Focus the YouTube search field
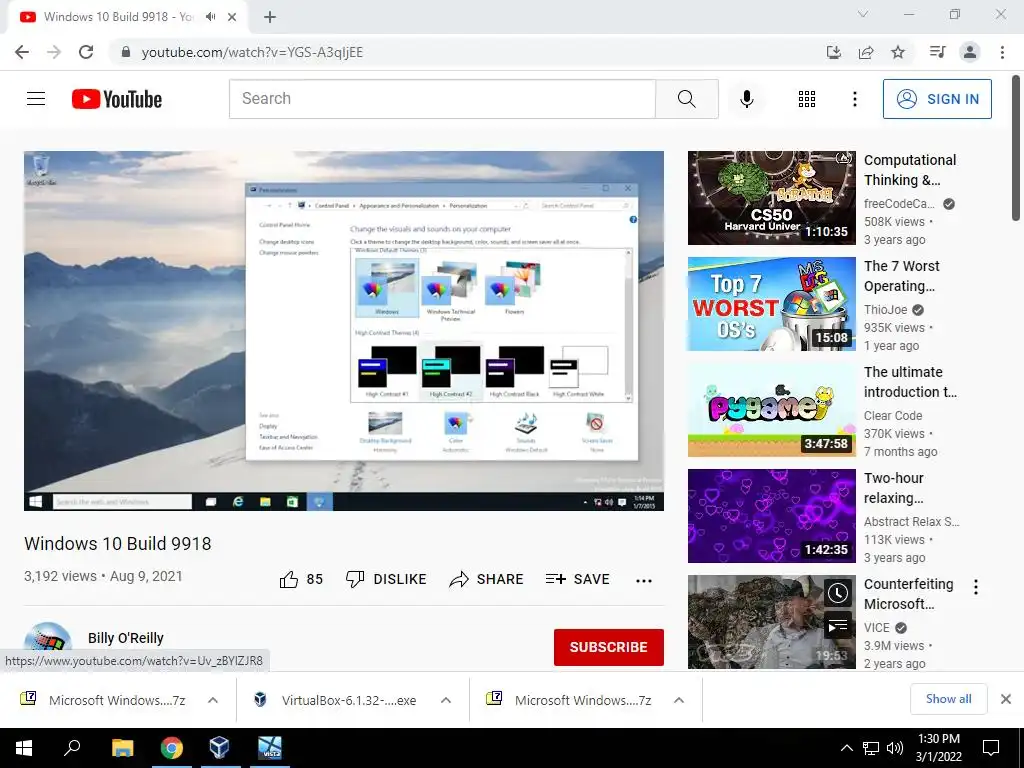The height and width of the screenshot is (768, 1024). tap(442, 99)
